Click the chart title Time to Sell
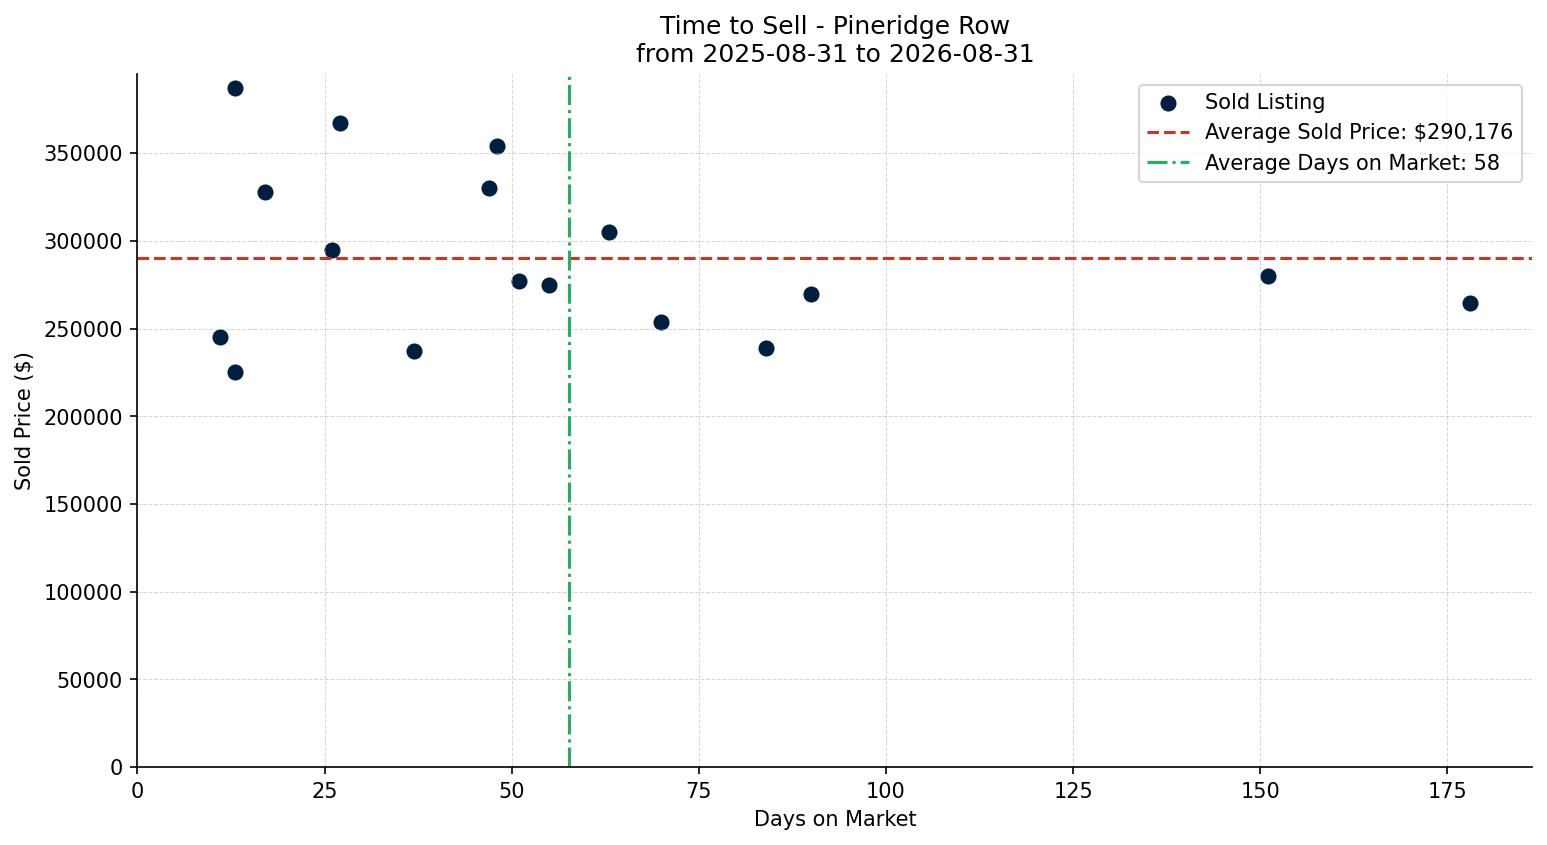The image size is (1547, 845). tap(835, 26)
